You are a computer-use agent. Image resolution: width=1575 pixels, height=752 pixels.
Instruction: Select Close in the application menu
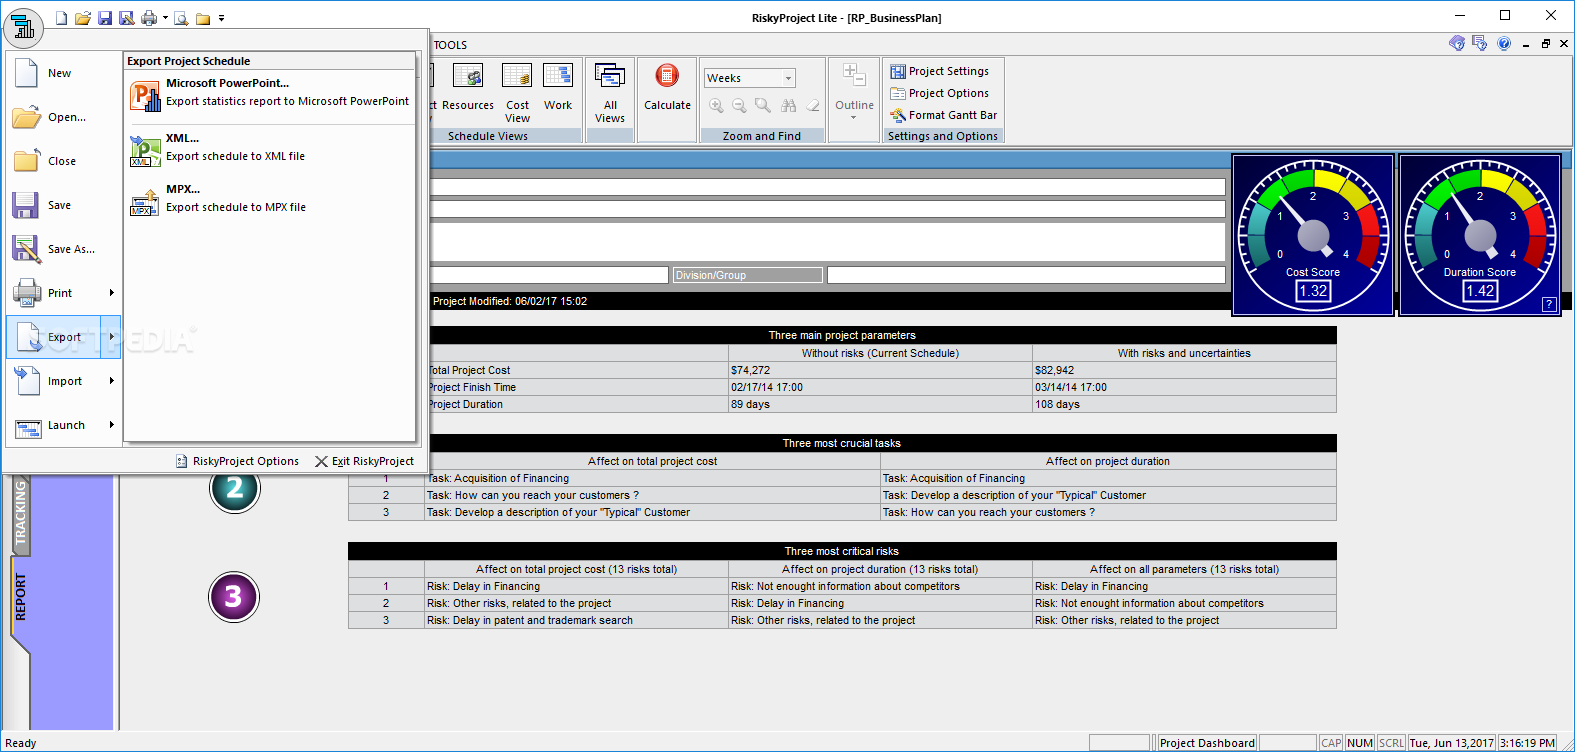64,161
